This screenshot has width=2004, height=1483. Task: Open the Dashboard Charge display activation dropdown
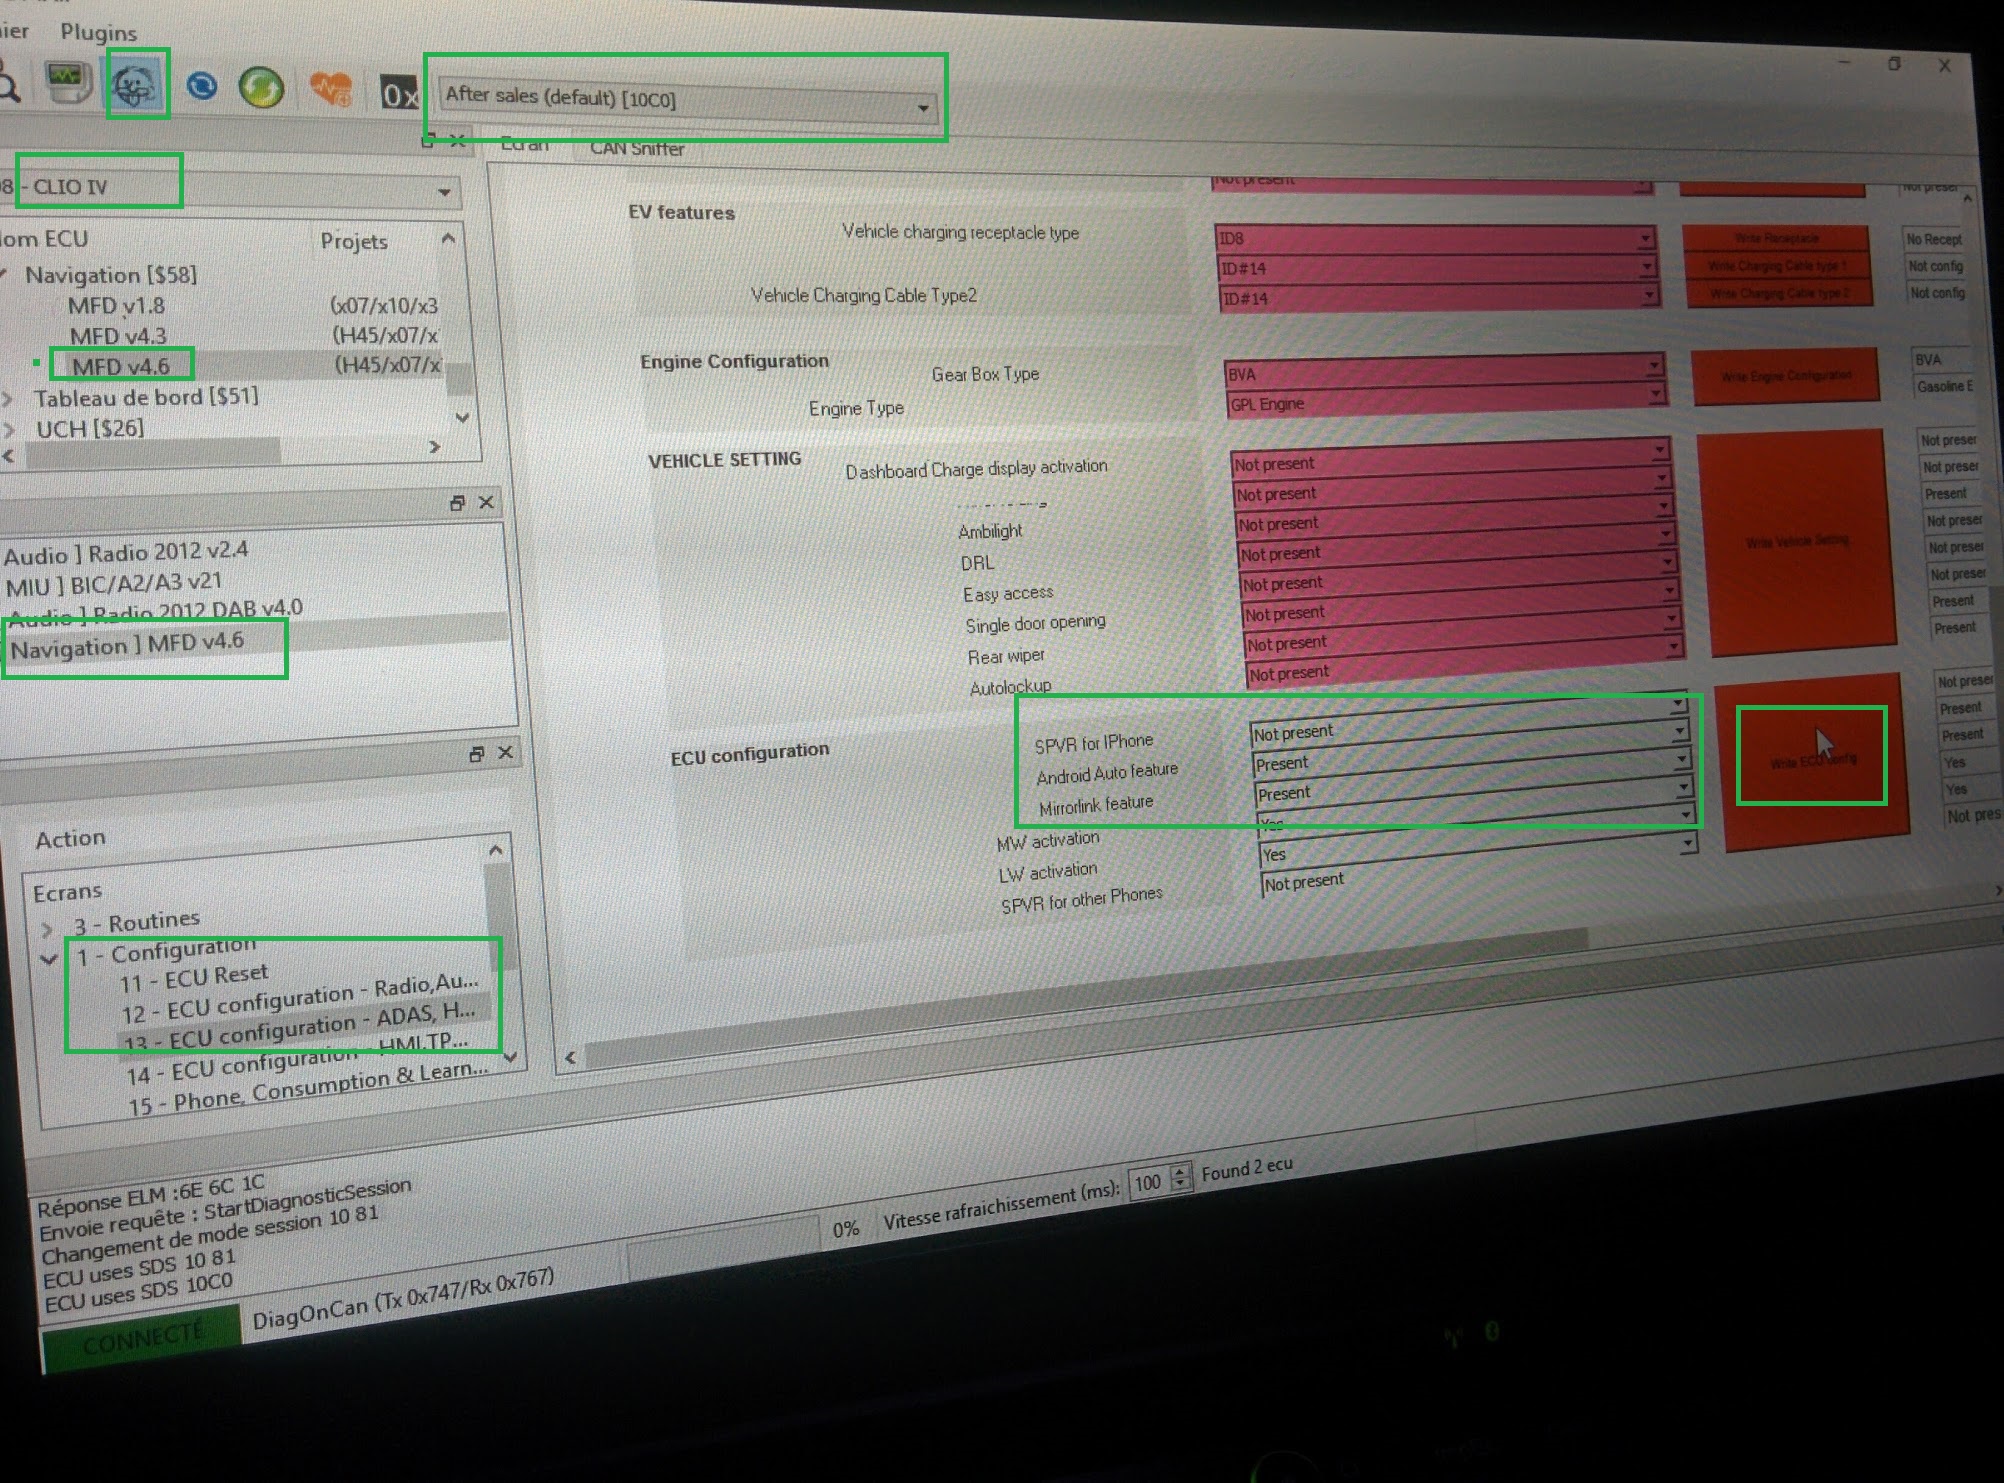(1450, 458)
